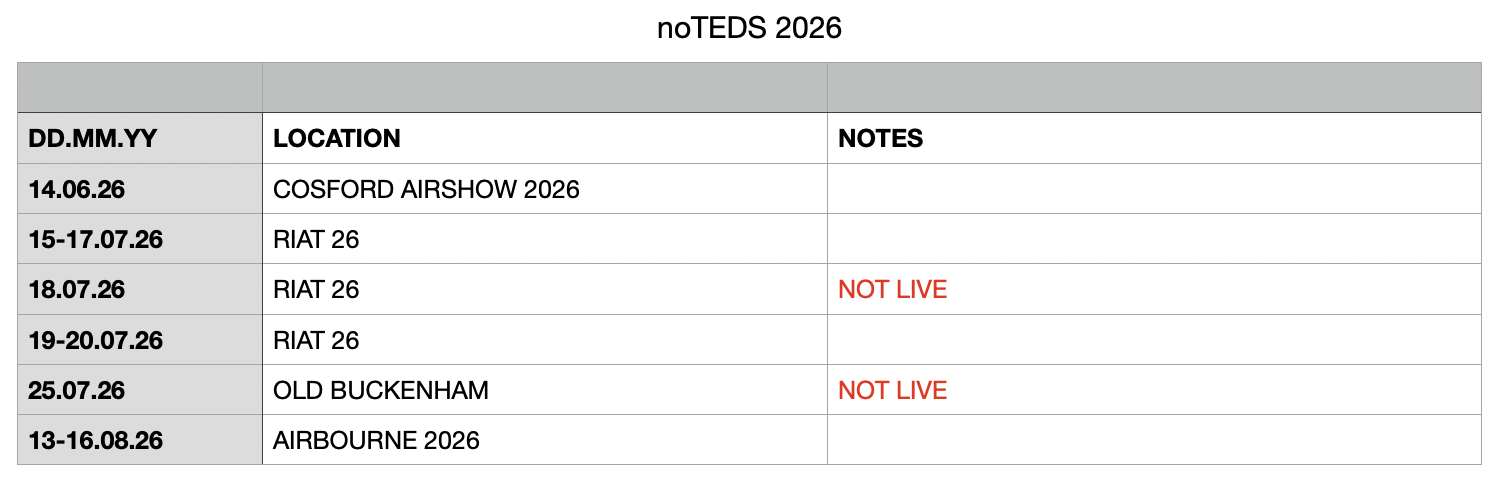Image resolution: width=1502 pixels, height=490 pixels.
Task: Click empty notes cell for AIRBOURNE 2026
Action: [x=1153, y=440]
